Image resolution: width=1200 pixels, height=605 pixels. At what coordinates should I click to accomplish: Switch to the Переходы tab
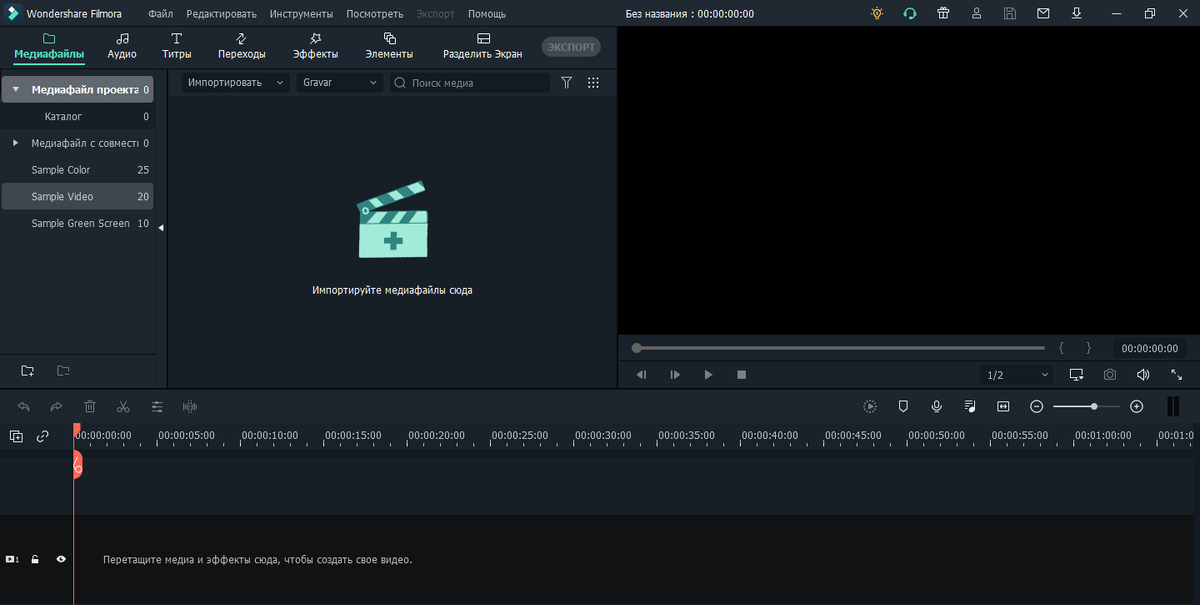242,46
